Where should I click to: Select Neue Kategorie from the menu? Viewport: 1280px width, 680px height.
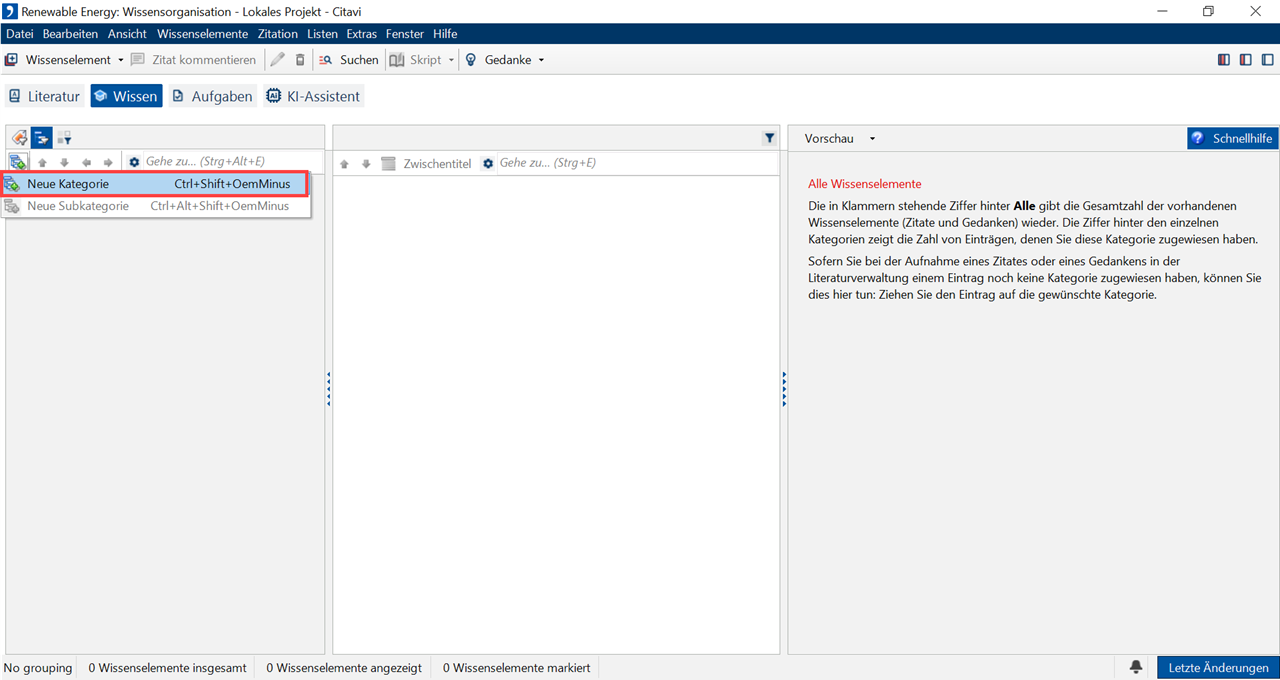(68, 184)
